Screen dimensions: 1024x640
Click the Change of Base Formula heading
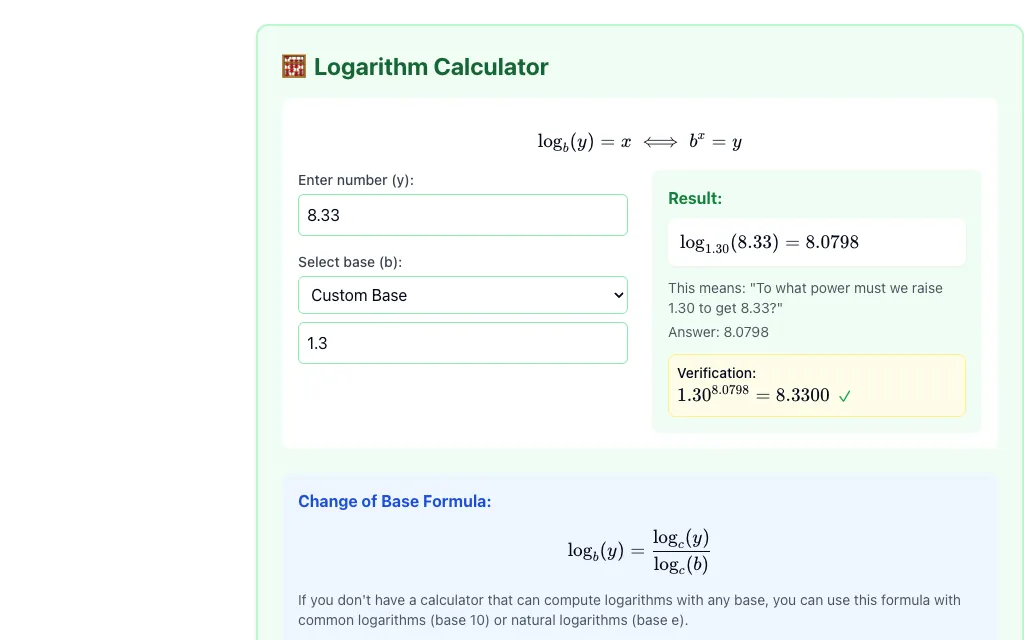[394, 501]
